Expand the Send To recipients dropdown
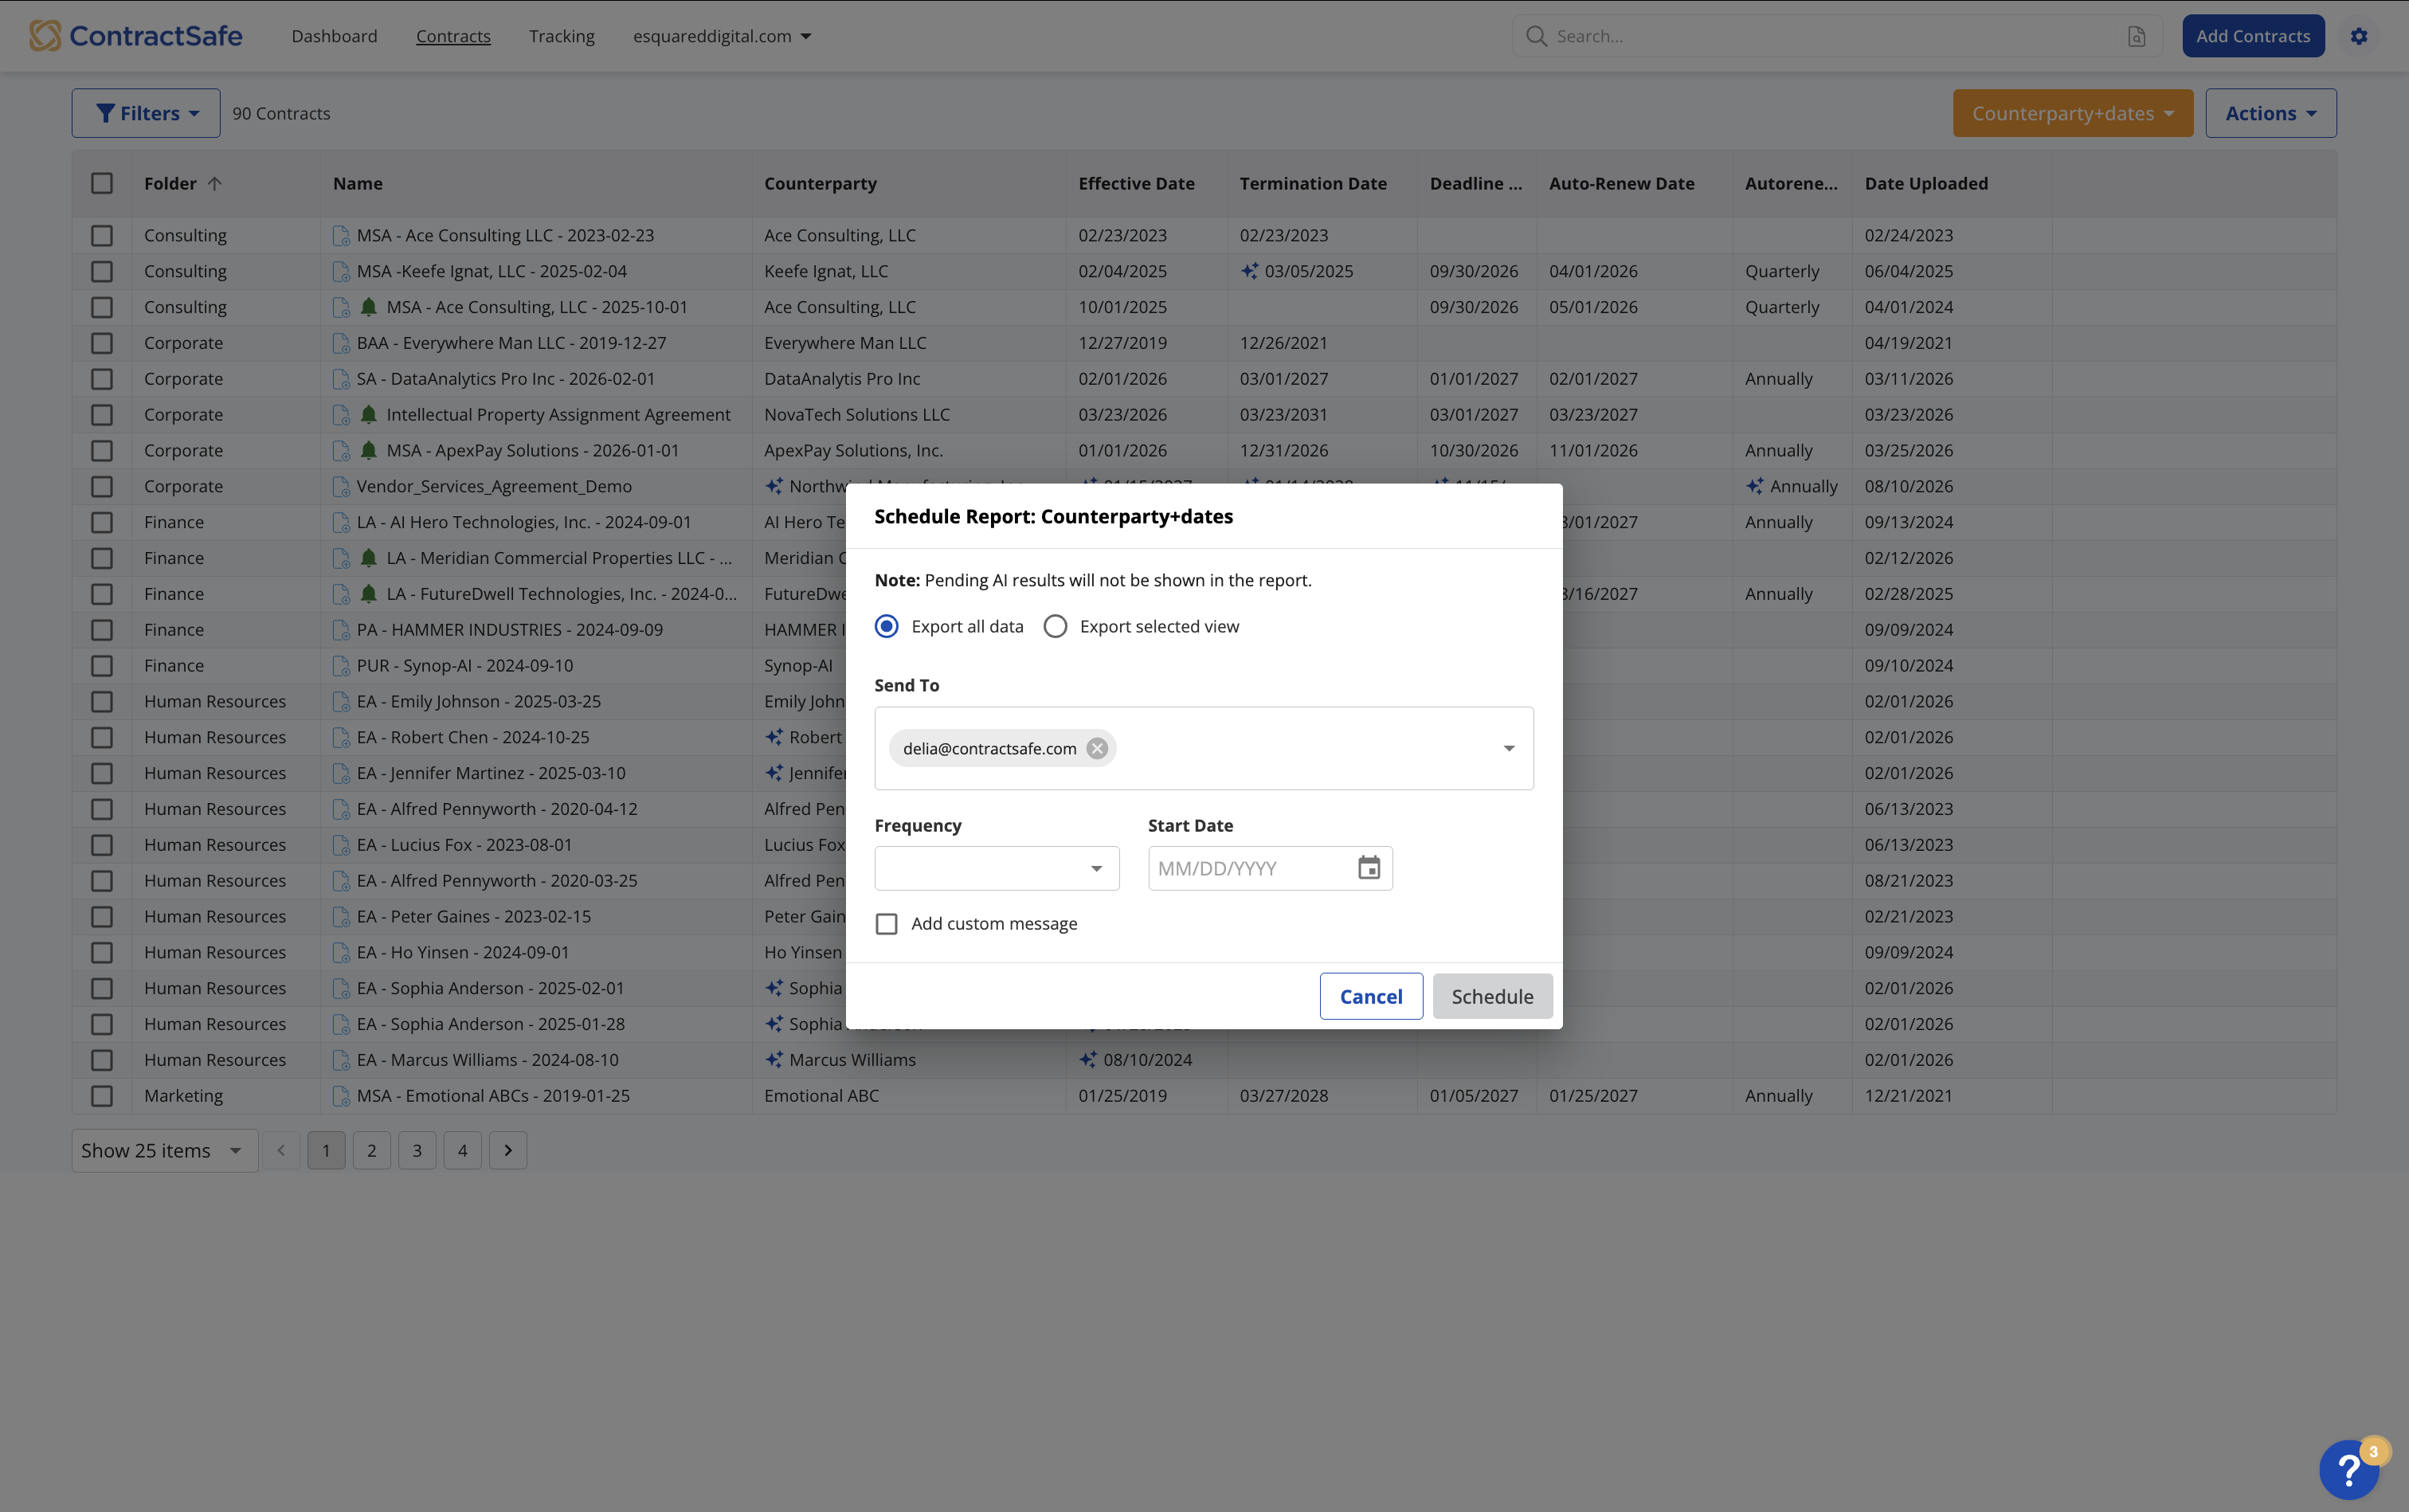 coord(1509,748)
